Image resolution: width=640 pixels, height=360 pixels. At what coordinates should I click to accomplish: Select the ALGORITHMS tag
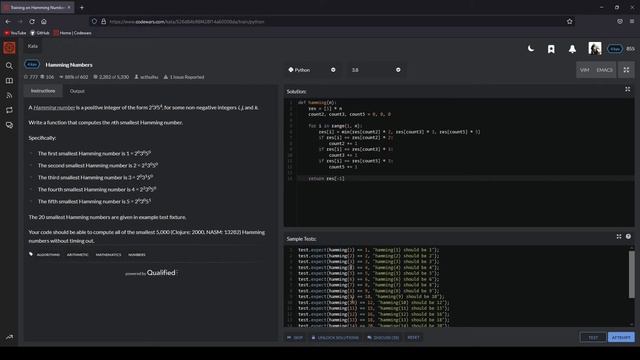coord(48,255)
